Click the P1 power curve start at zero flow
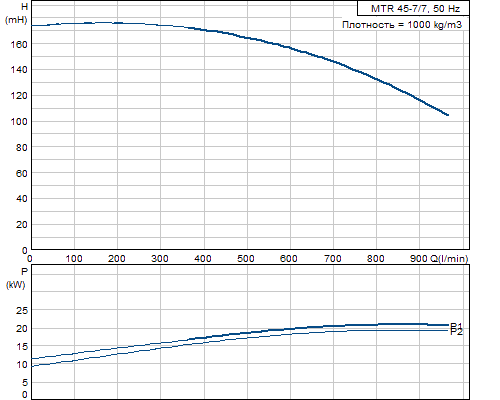 (x=32, y=359)
